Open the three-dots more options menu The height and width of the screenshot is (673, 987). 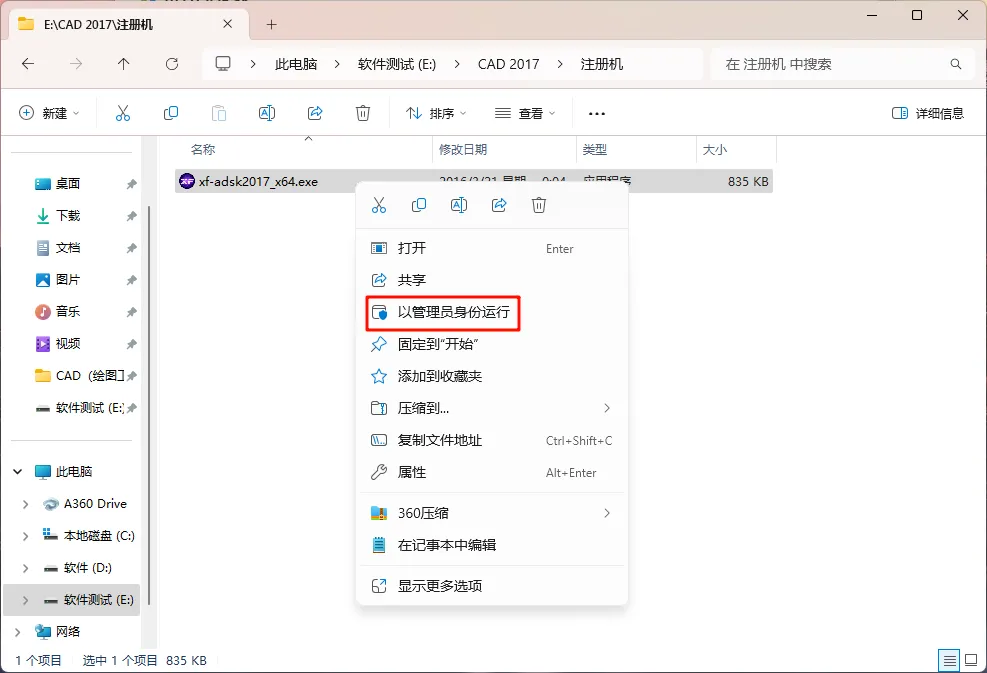click(x=597, y=113)
